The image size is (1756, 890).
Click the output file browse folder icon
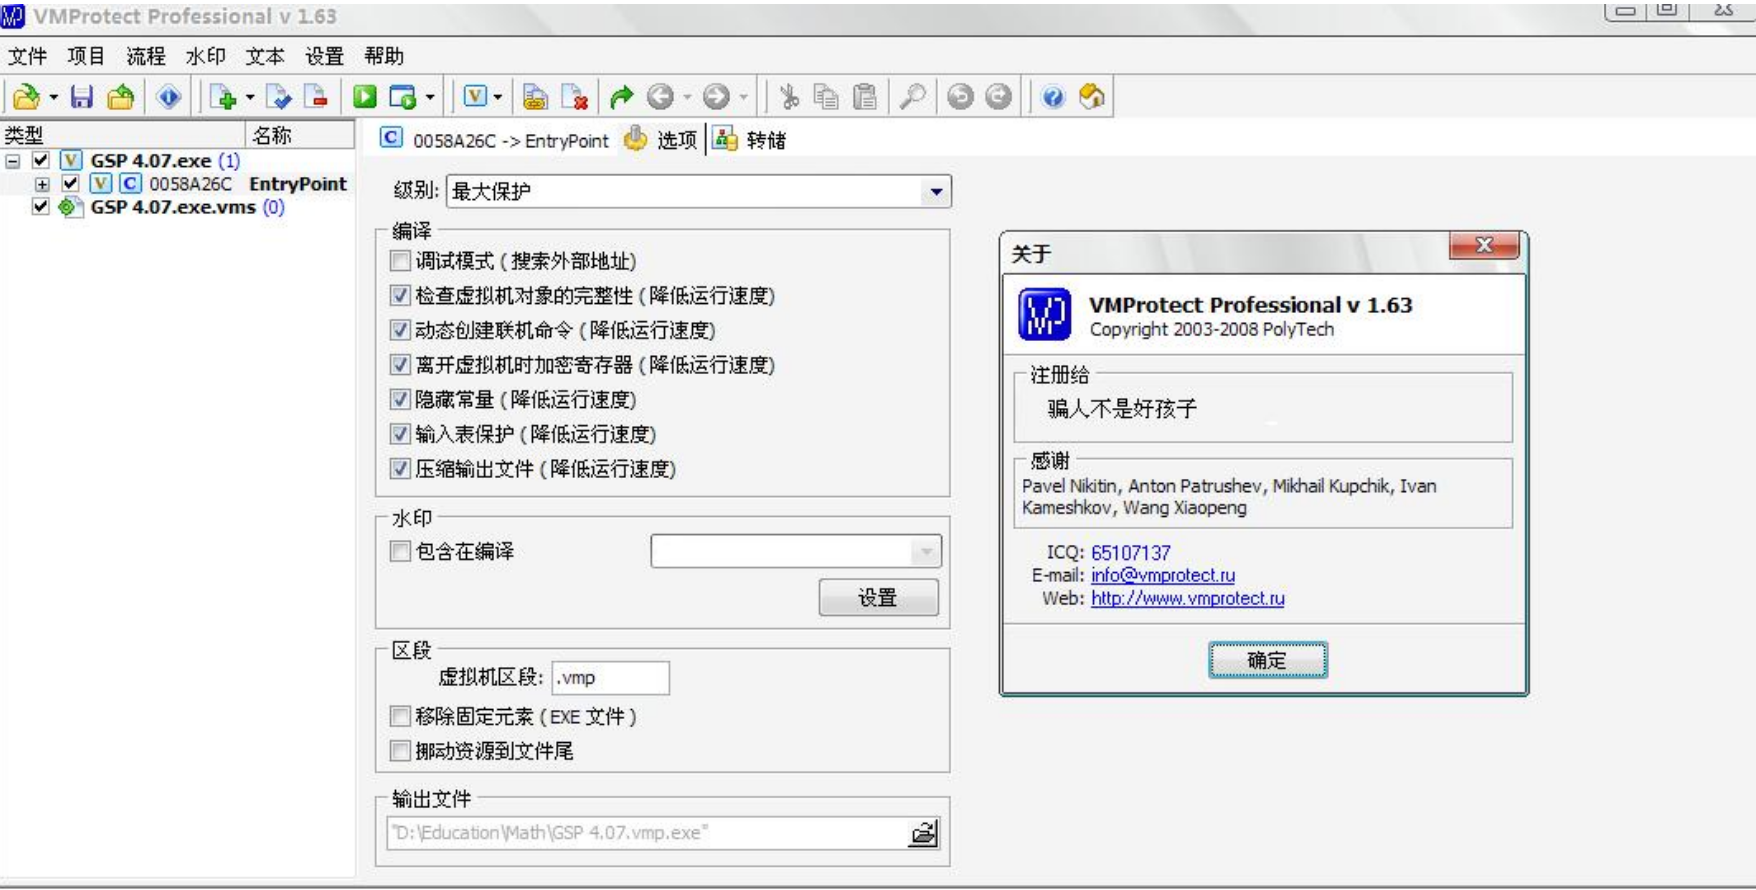924,833
